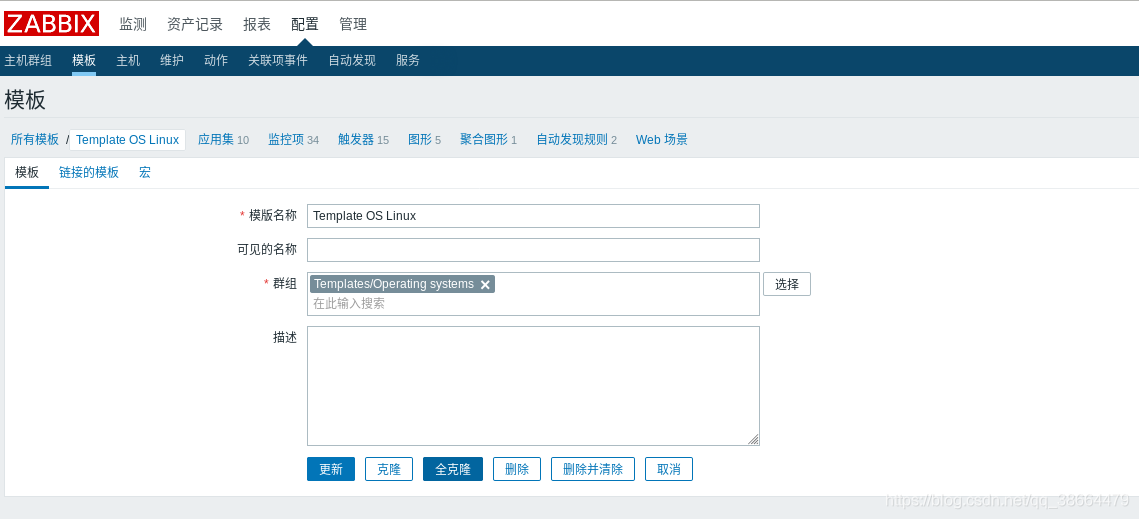Open the 配置 top menu

point(305,24)
